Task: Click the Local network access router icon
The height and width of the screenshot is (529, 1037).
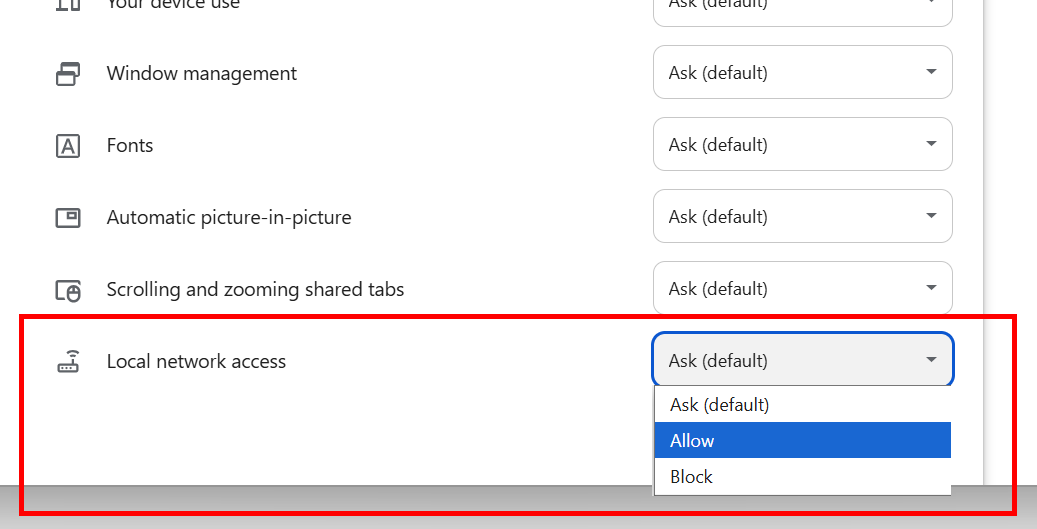Action: [67, 362]
